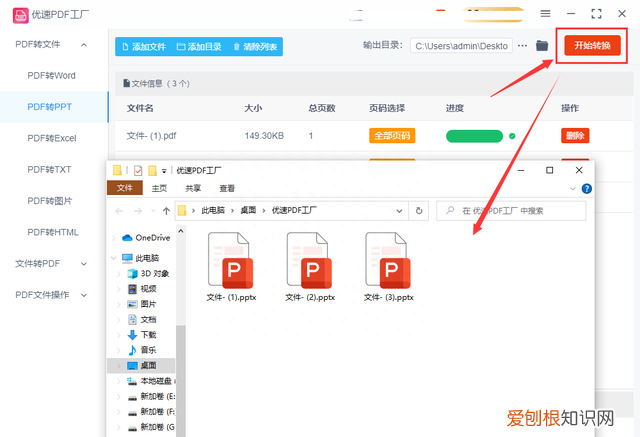Image resolution: width=640 pixels, height=437 pixels.
Task: Select PDF转Excel in sidebar
Action: click(52, 138)
